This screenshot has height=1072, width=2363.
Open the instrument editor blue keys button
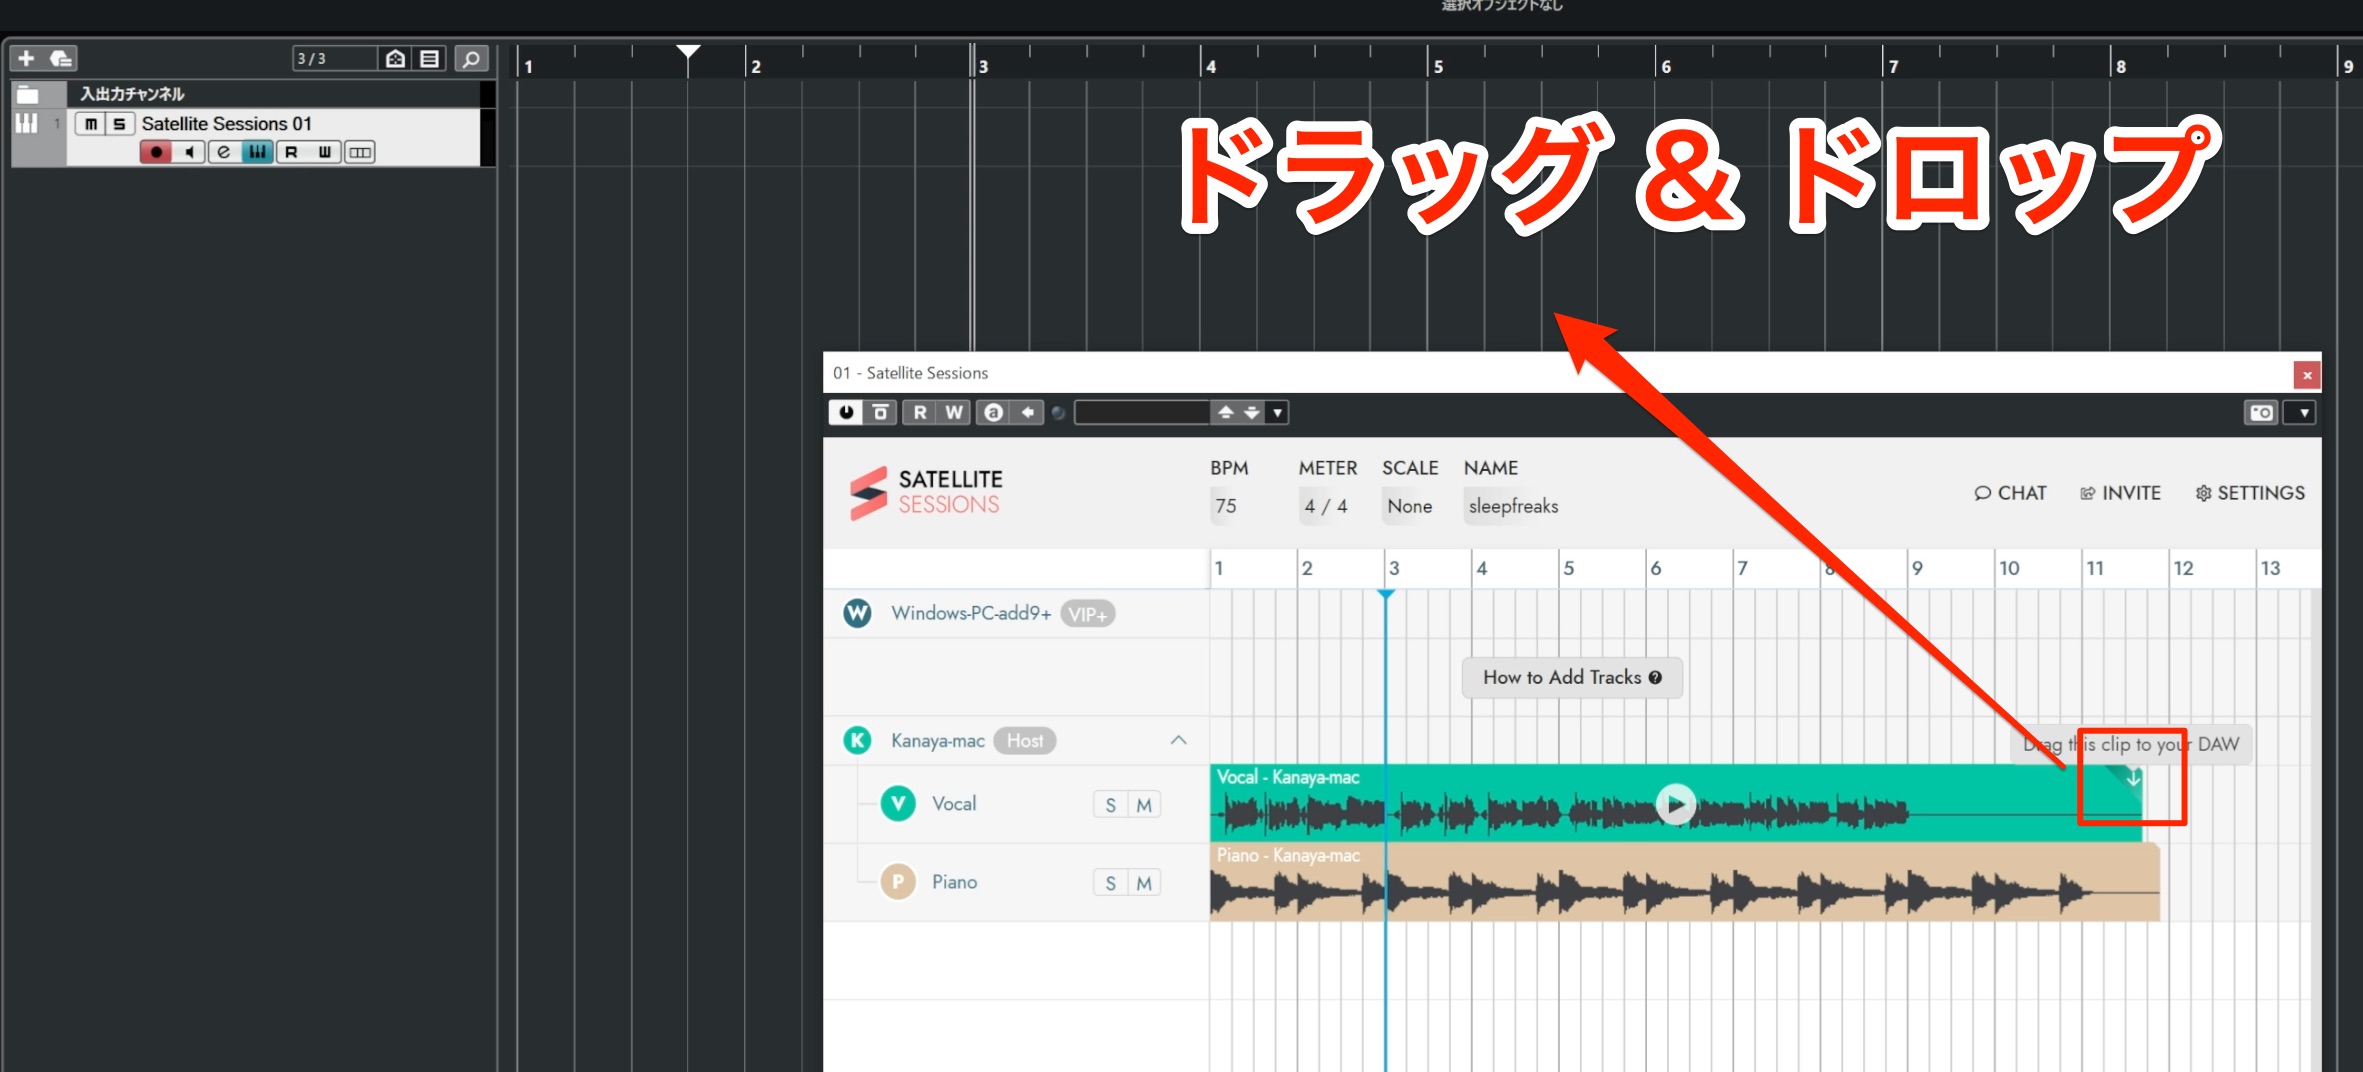258,152
